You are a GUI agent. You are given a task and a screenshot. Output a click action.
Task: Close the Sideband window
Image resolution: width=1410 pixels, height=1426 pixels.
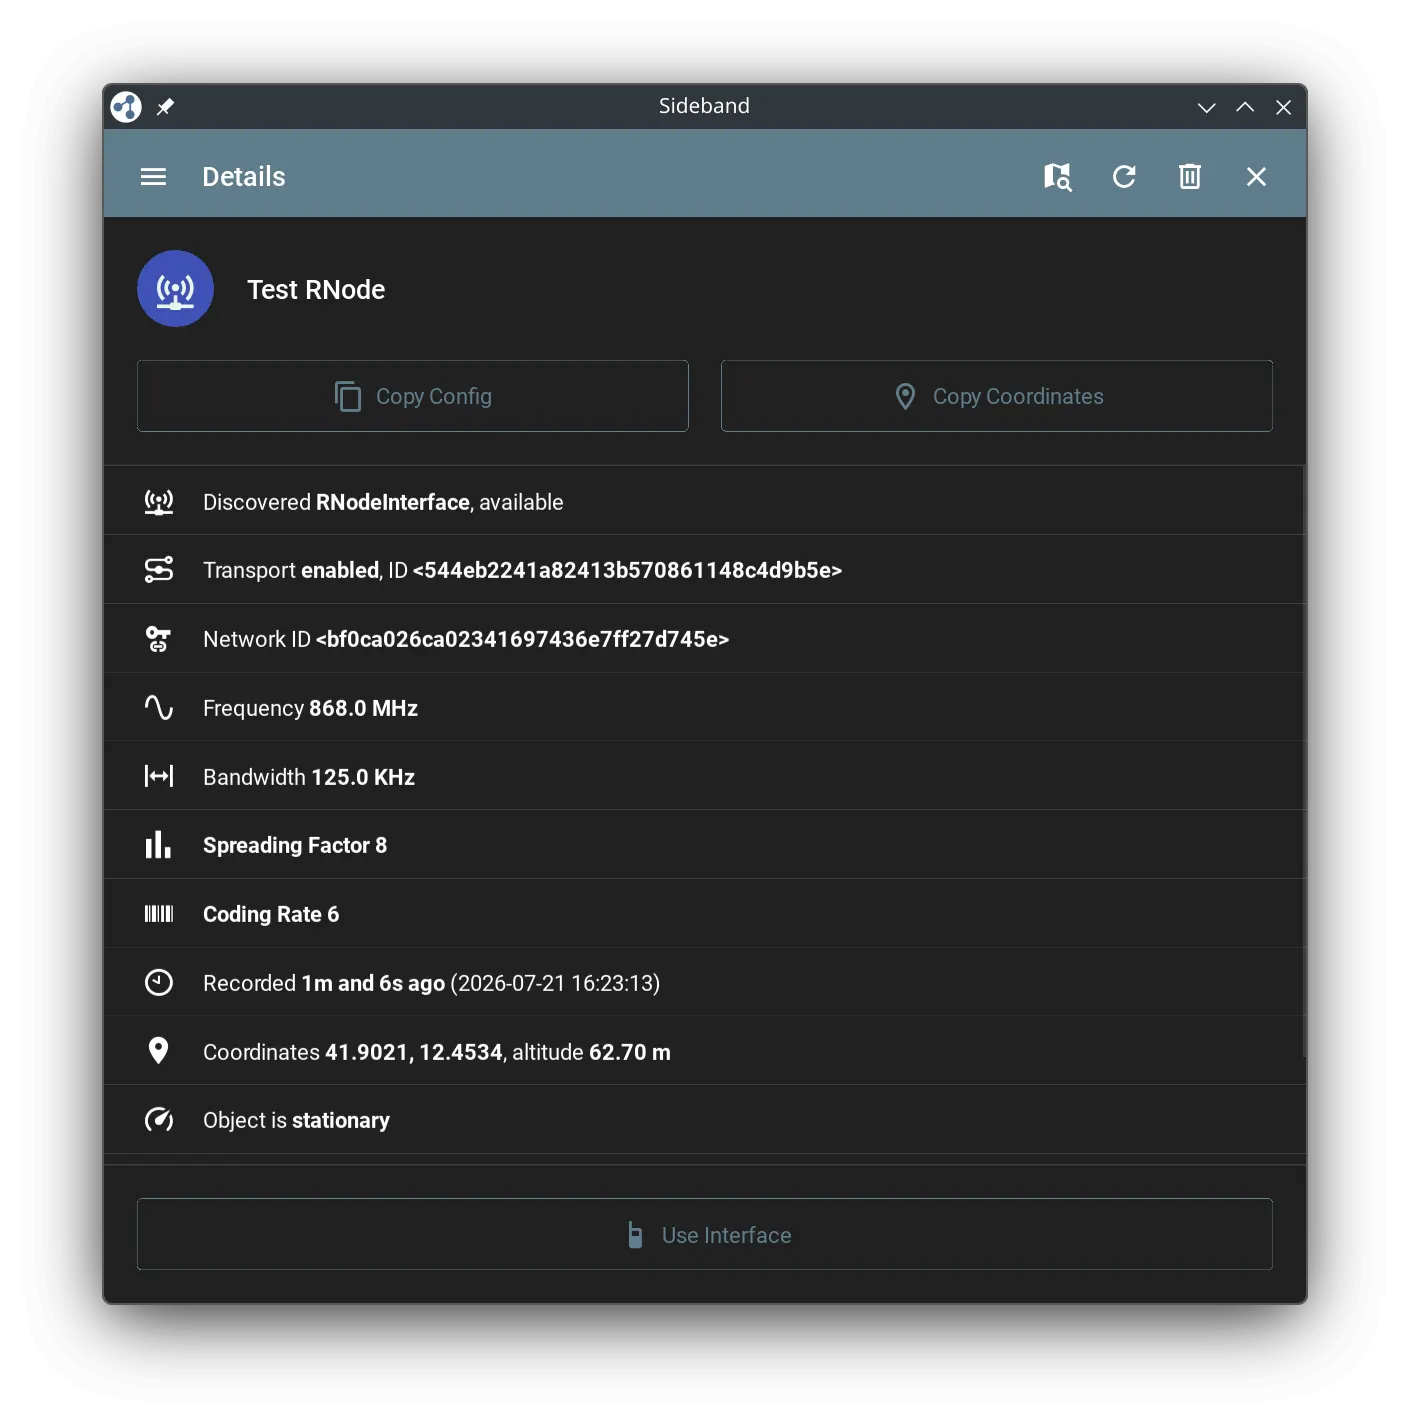(x=1283, y=107)
